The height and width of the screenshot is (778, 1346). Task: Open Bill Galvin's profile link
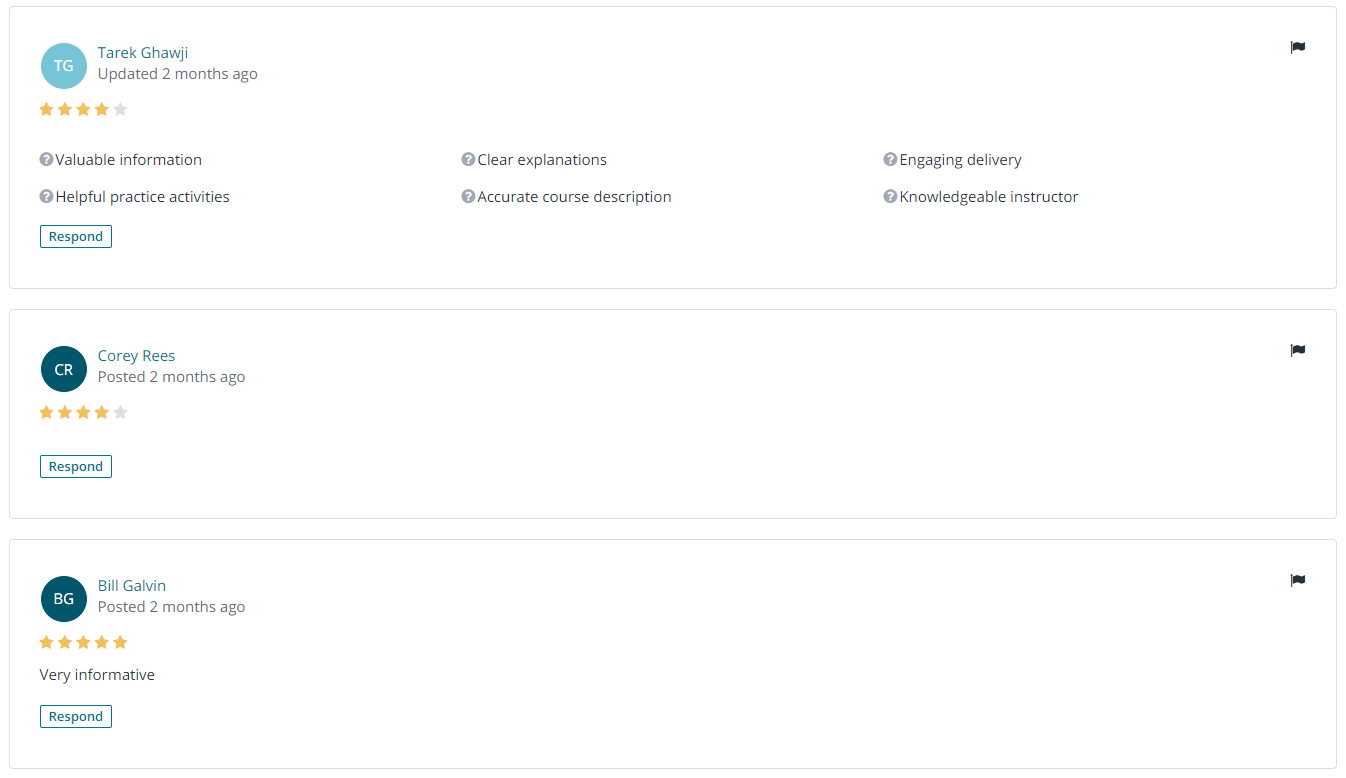pos(132,585)
